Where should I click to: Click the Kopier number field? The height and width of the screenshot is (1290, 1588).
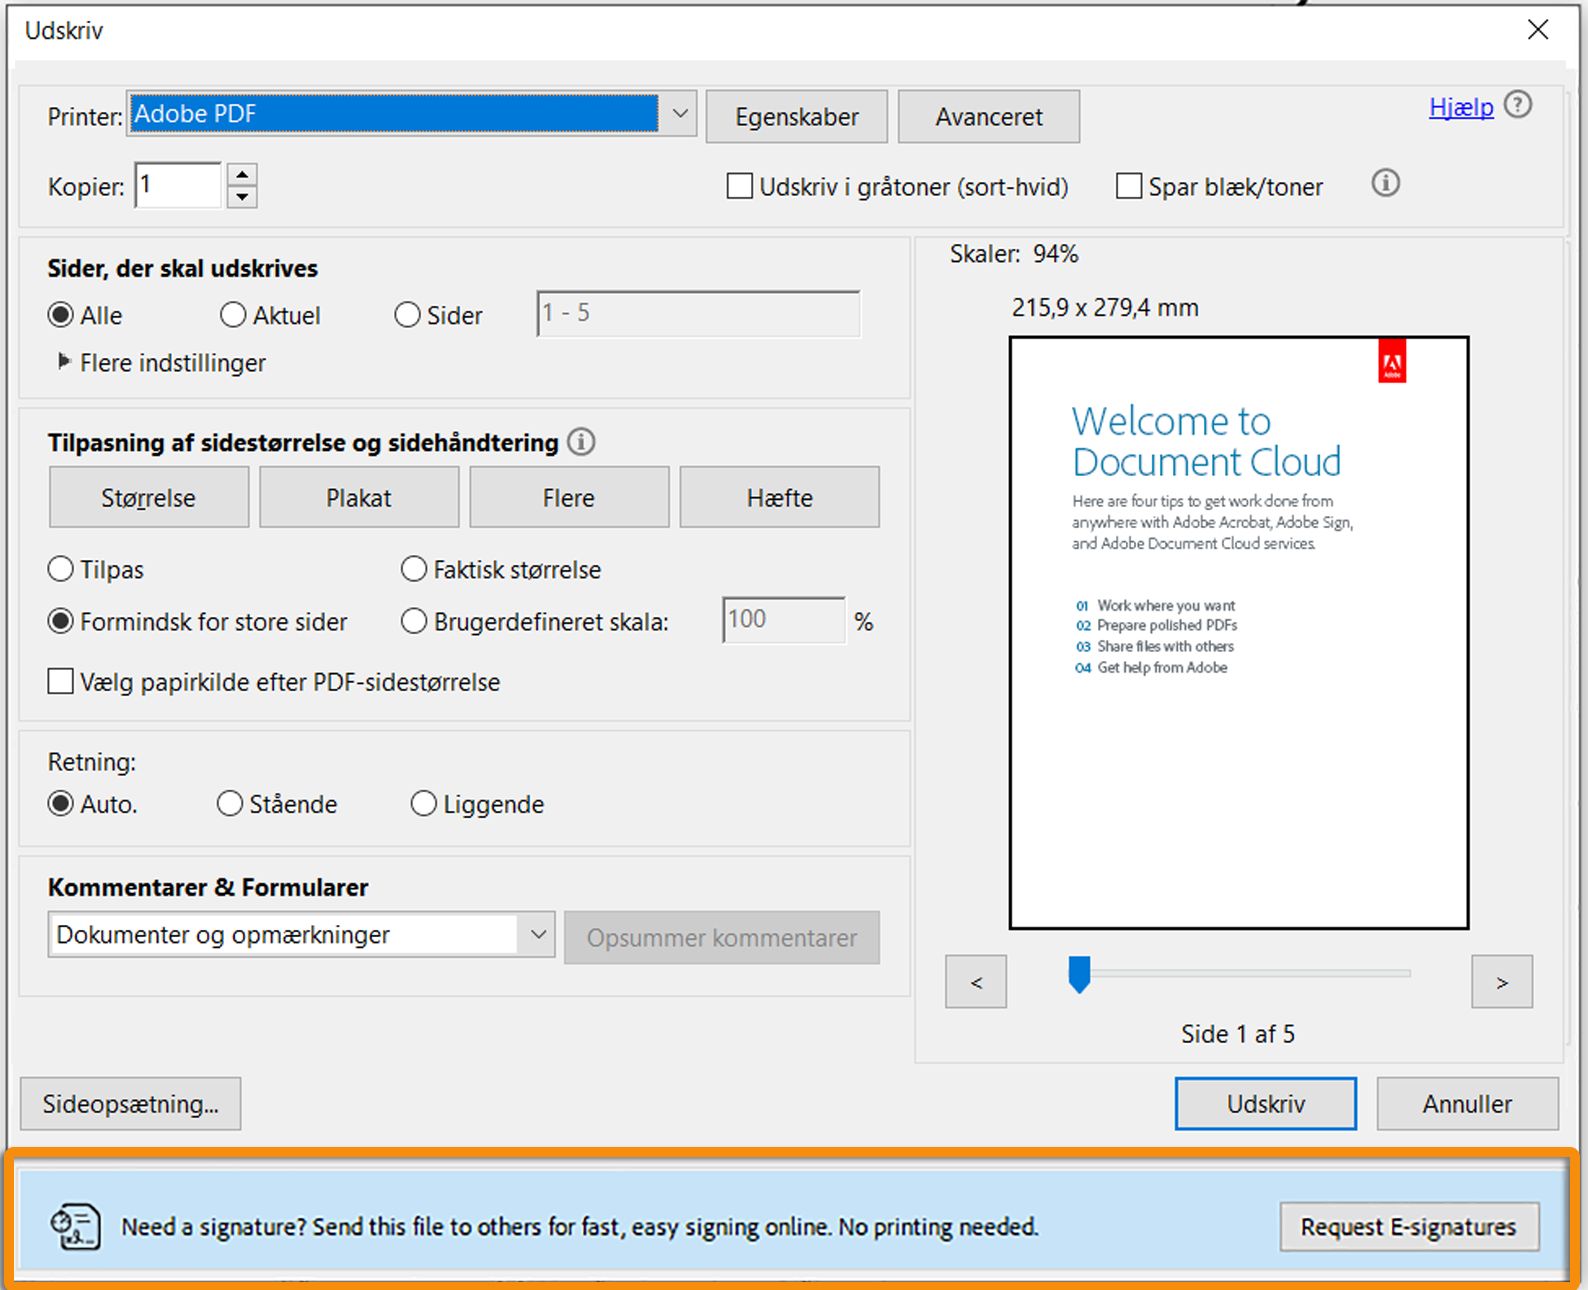click(x=178, y=185)
